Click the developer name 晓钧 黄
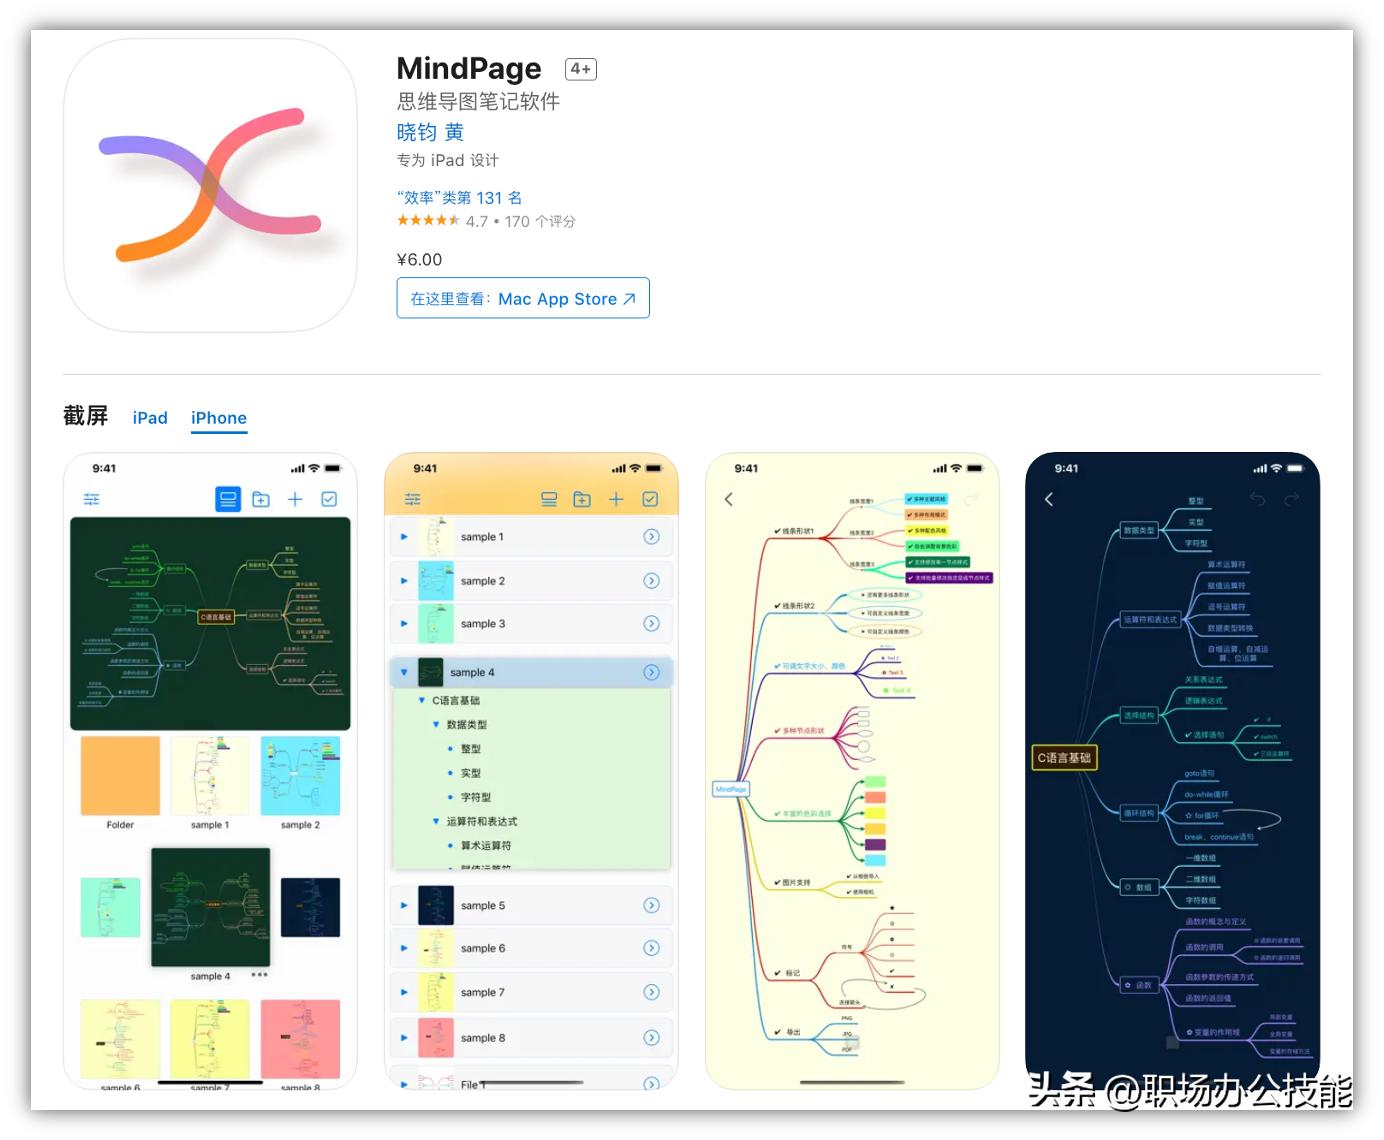Image resolution: width=1384 pixels, height=1140 pixels. click(430, 132)
